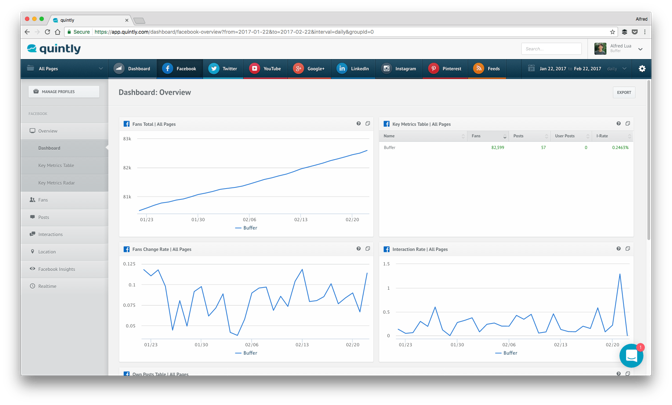Sort table by Posts column
Viewport: 672px width, 405px height.
[530, 136]
